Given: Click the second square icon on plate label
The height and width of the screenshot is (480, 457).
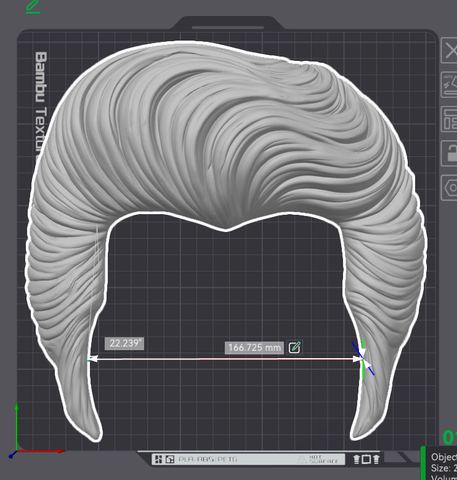Looking at the screenshot, I should pyautogui.click(x=170, y=459).
